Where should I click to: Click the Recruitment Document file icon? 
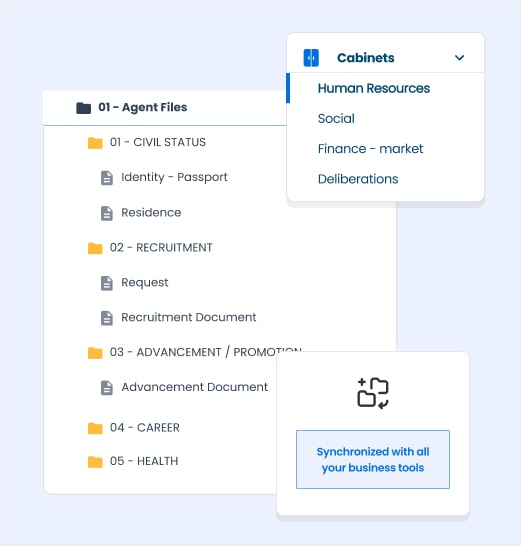(x=107, y=318)
